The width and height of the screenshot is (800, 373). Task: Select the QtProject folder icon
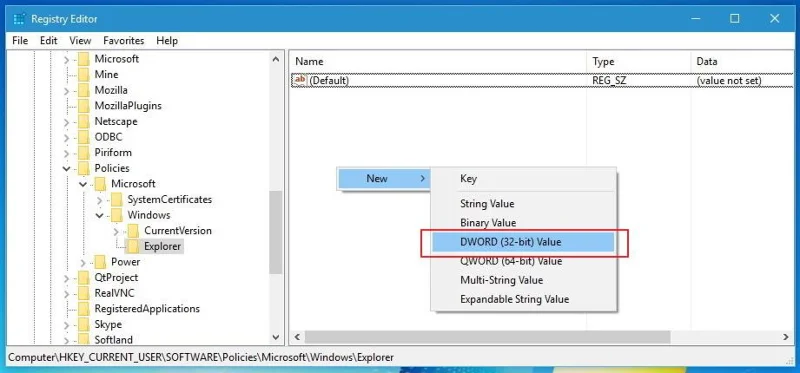pyautogui.click(x=83, y=277)
